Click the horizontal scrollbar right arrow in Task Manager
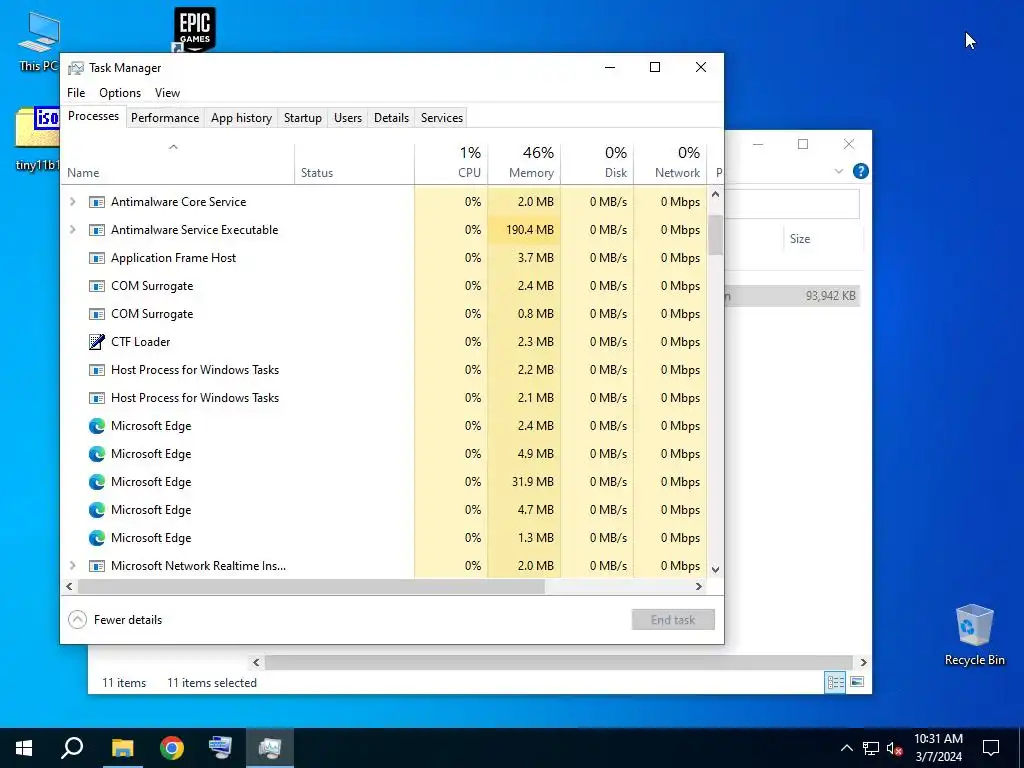The image size is (1024, 768). (x=699, y=586)
